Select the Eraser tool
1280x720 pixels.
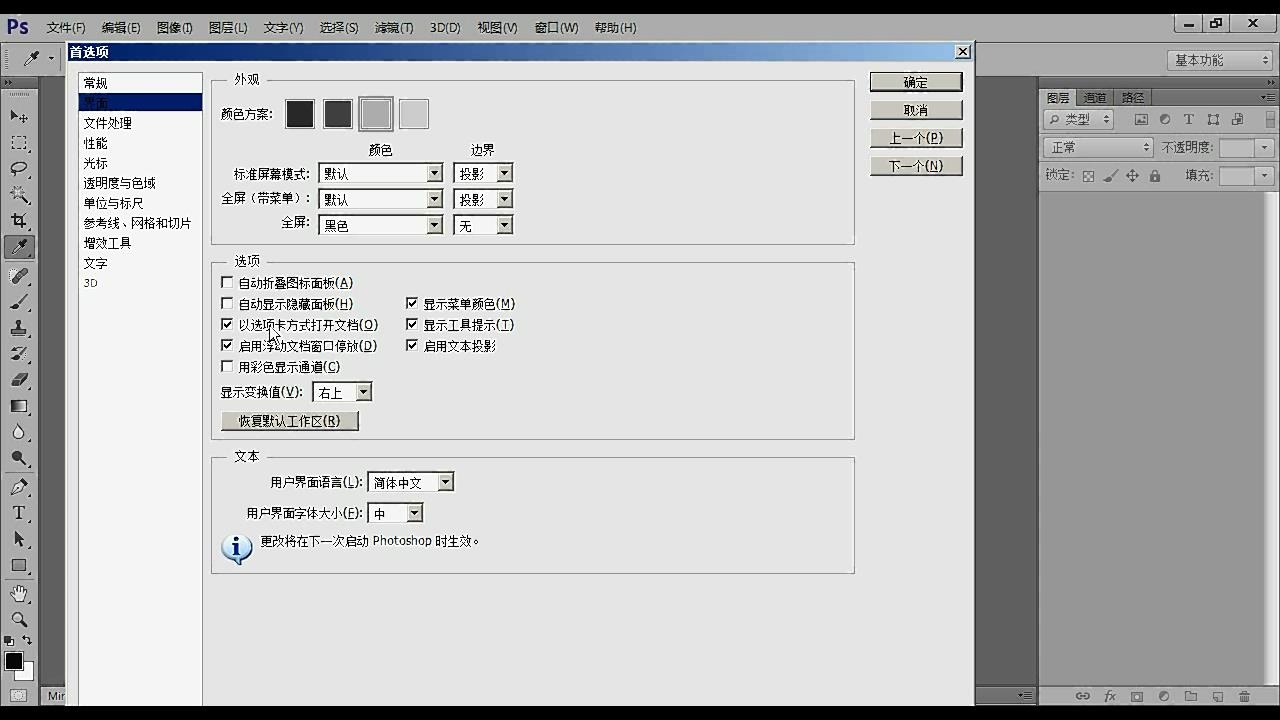tap(19, 380)
